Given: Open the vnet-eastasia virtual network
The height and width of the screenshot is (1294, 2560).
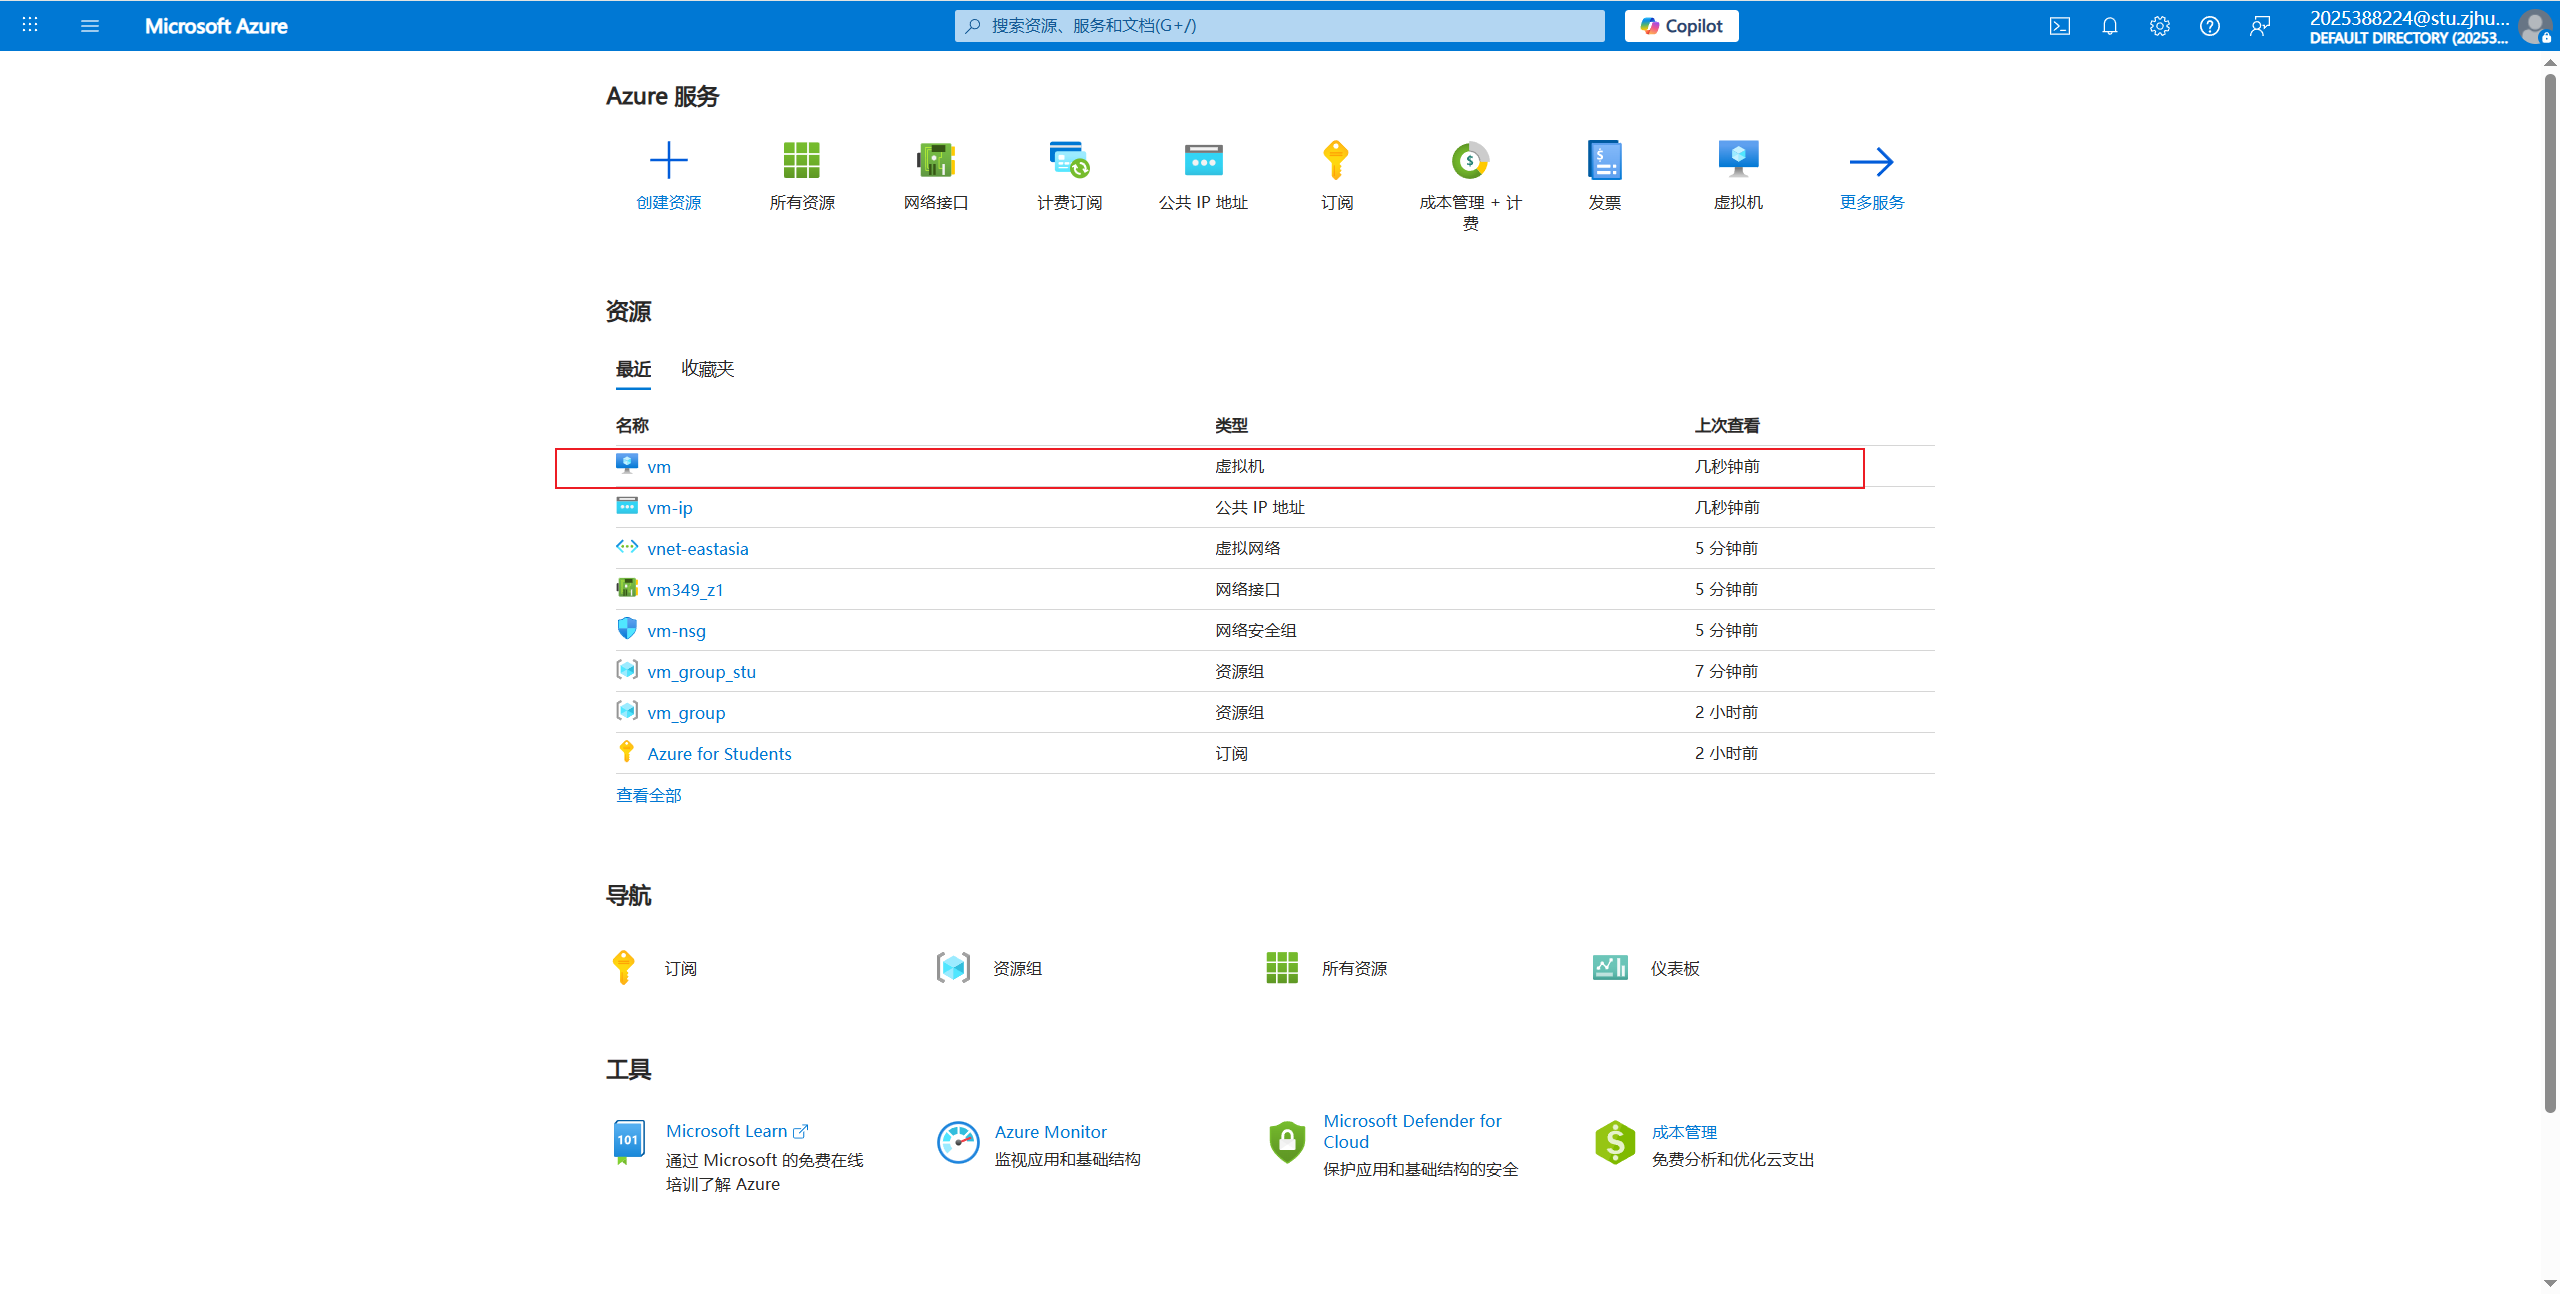Looking at the screenshot, I should click(698, 549).
